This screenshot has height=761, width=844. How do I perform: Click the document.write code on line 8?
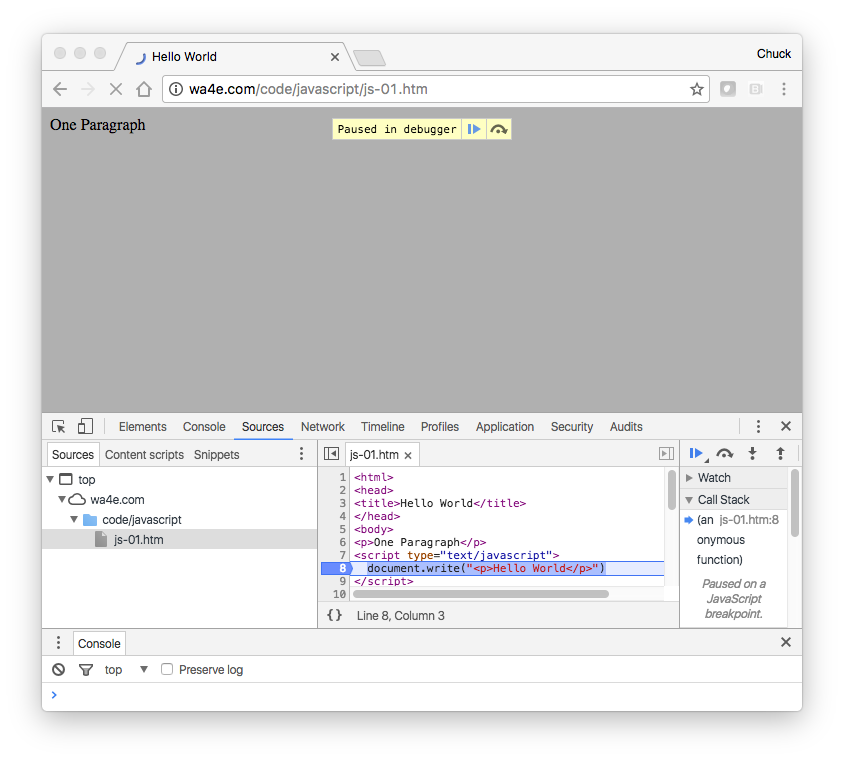click(x=486, y=568)
